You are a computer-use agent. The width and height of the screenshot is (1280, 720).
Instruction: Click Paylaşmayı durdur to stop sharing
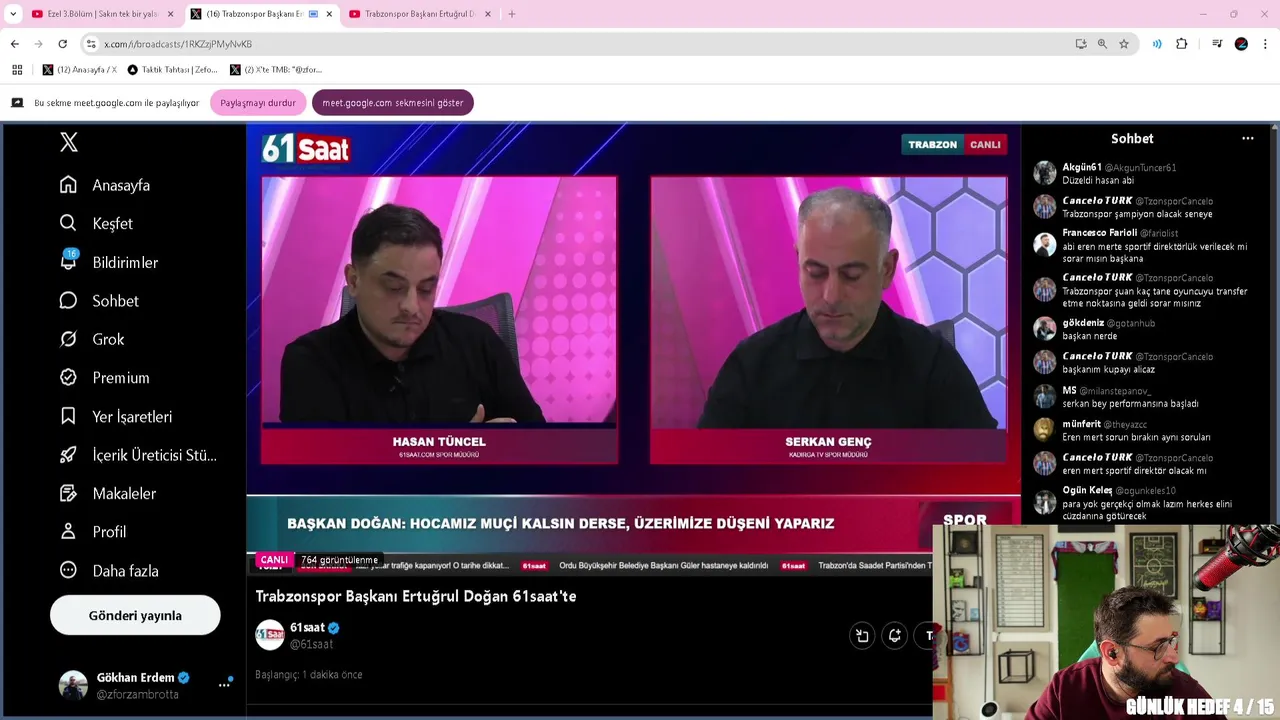(258, 103)
